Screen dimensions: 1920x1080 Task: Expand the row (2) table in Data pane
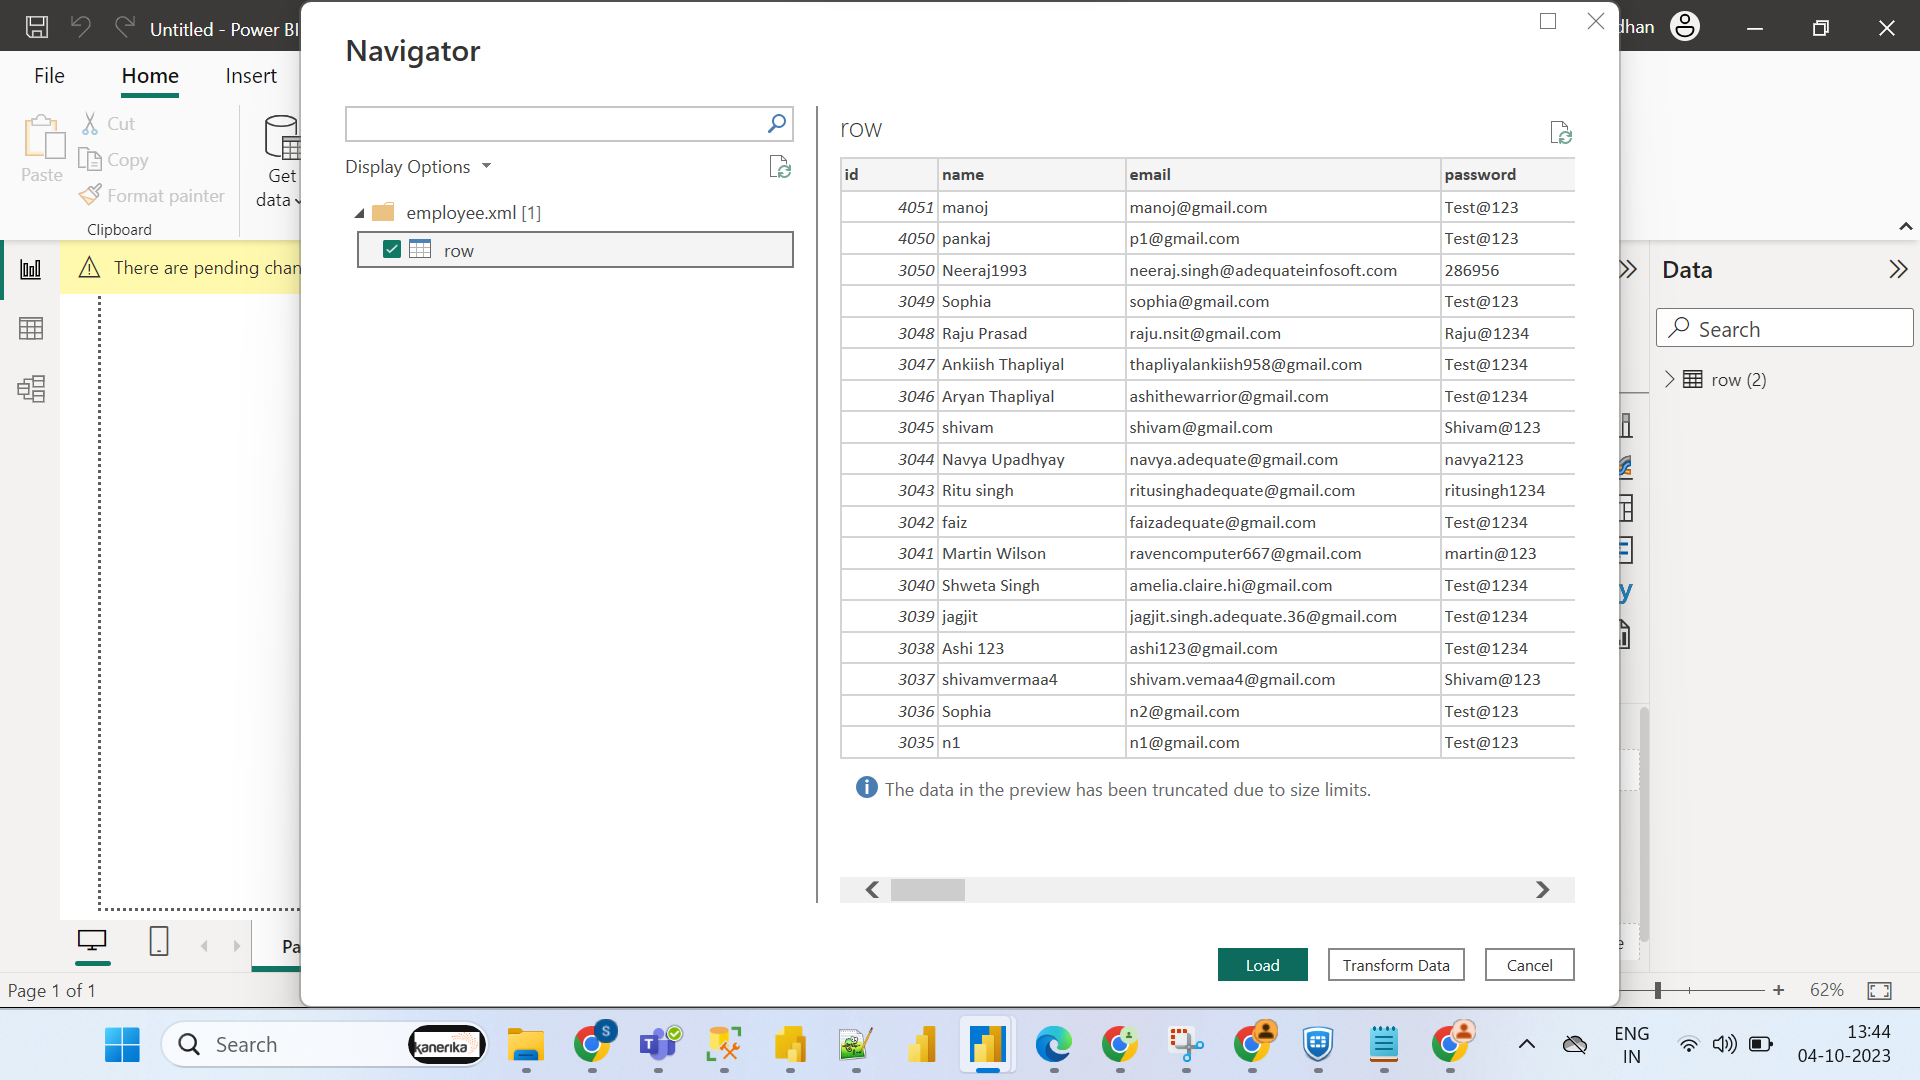(1669, 379)
